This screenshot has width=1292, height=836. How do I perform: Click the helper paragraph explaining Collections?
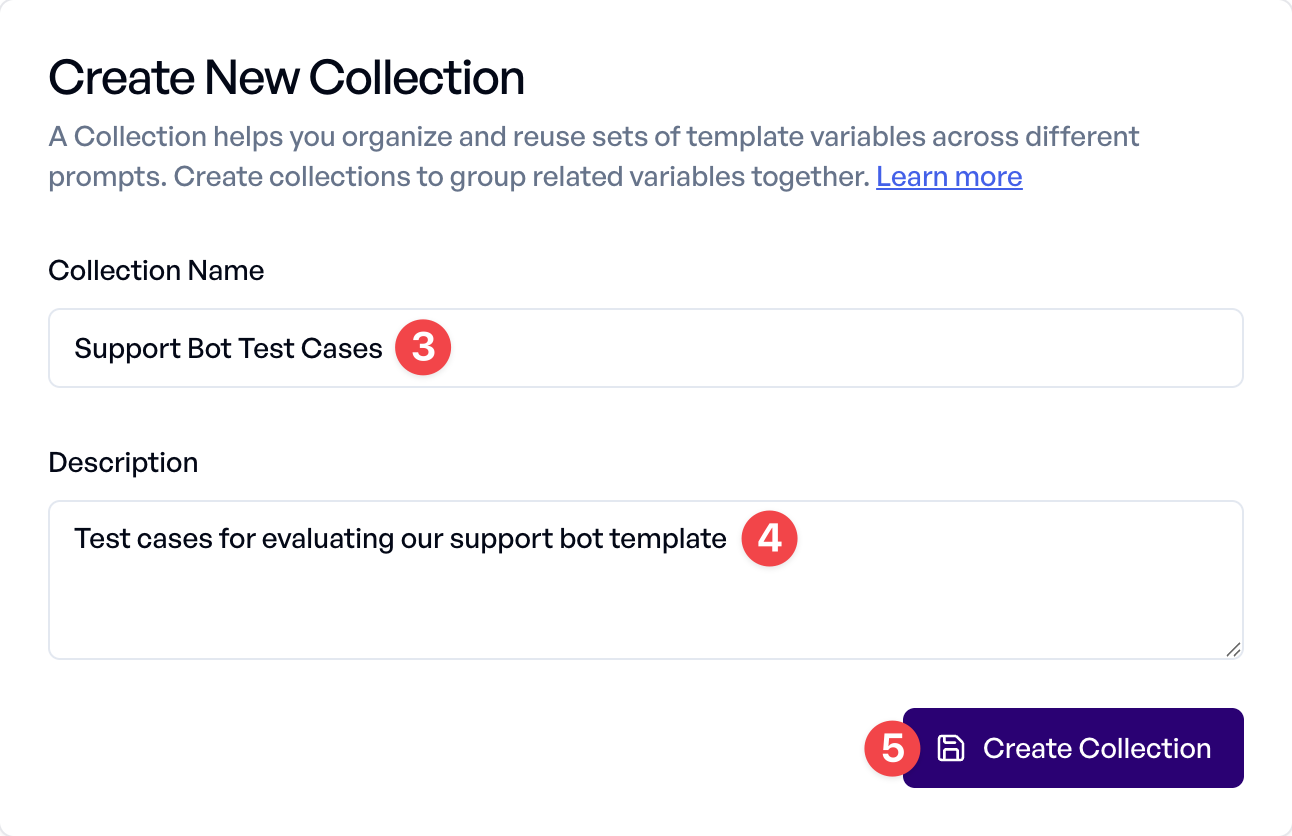594,156
